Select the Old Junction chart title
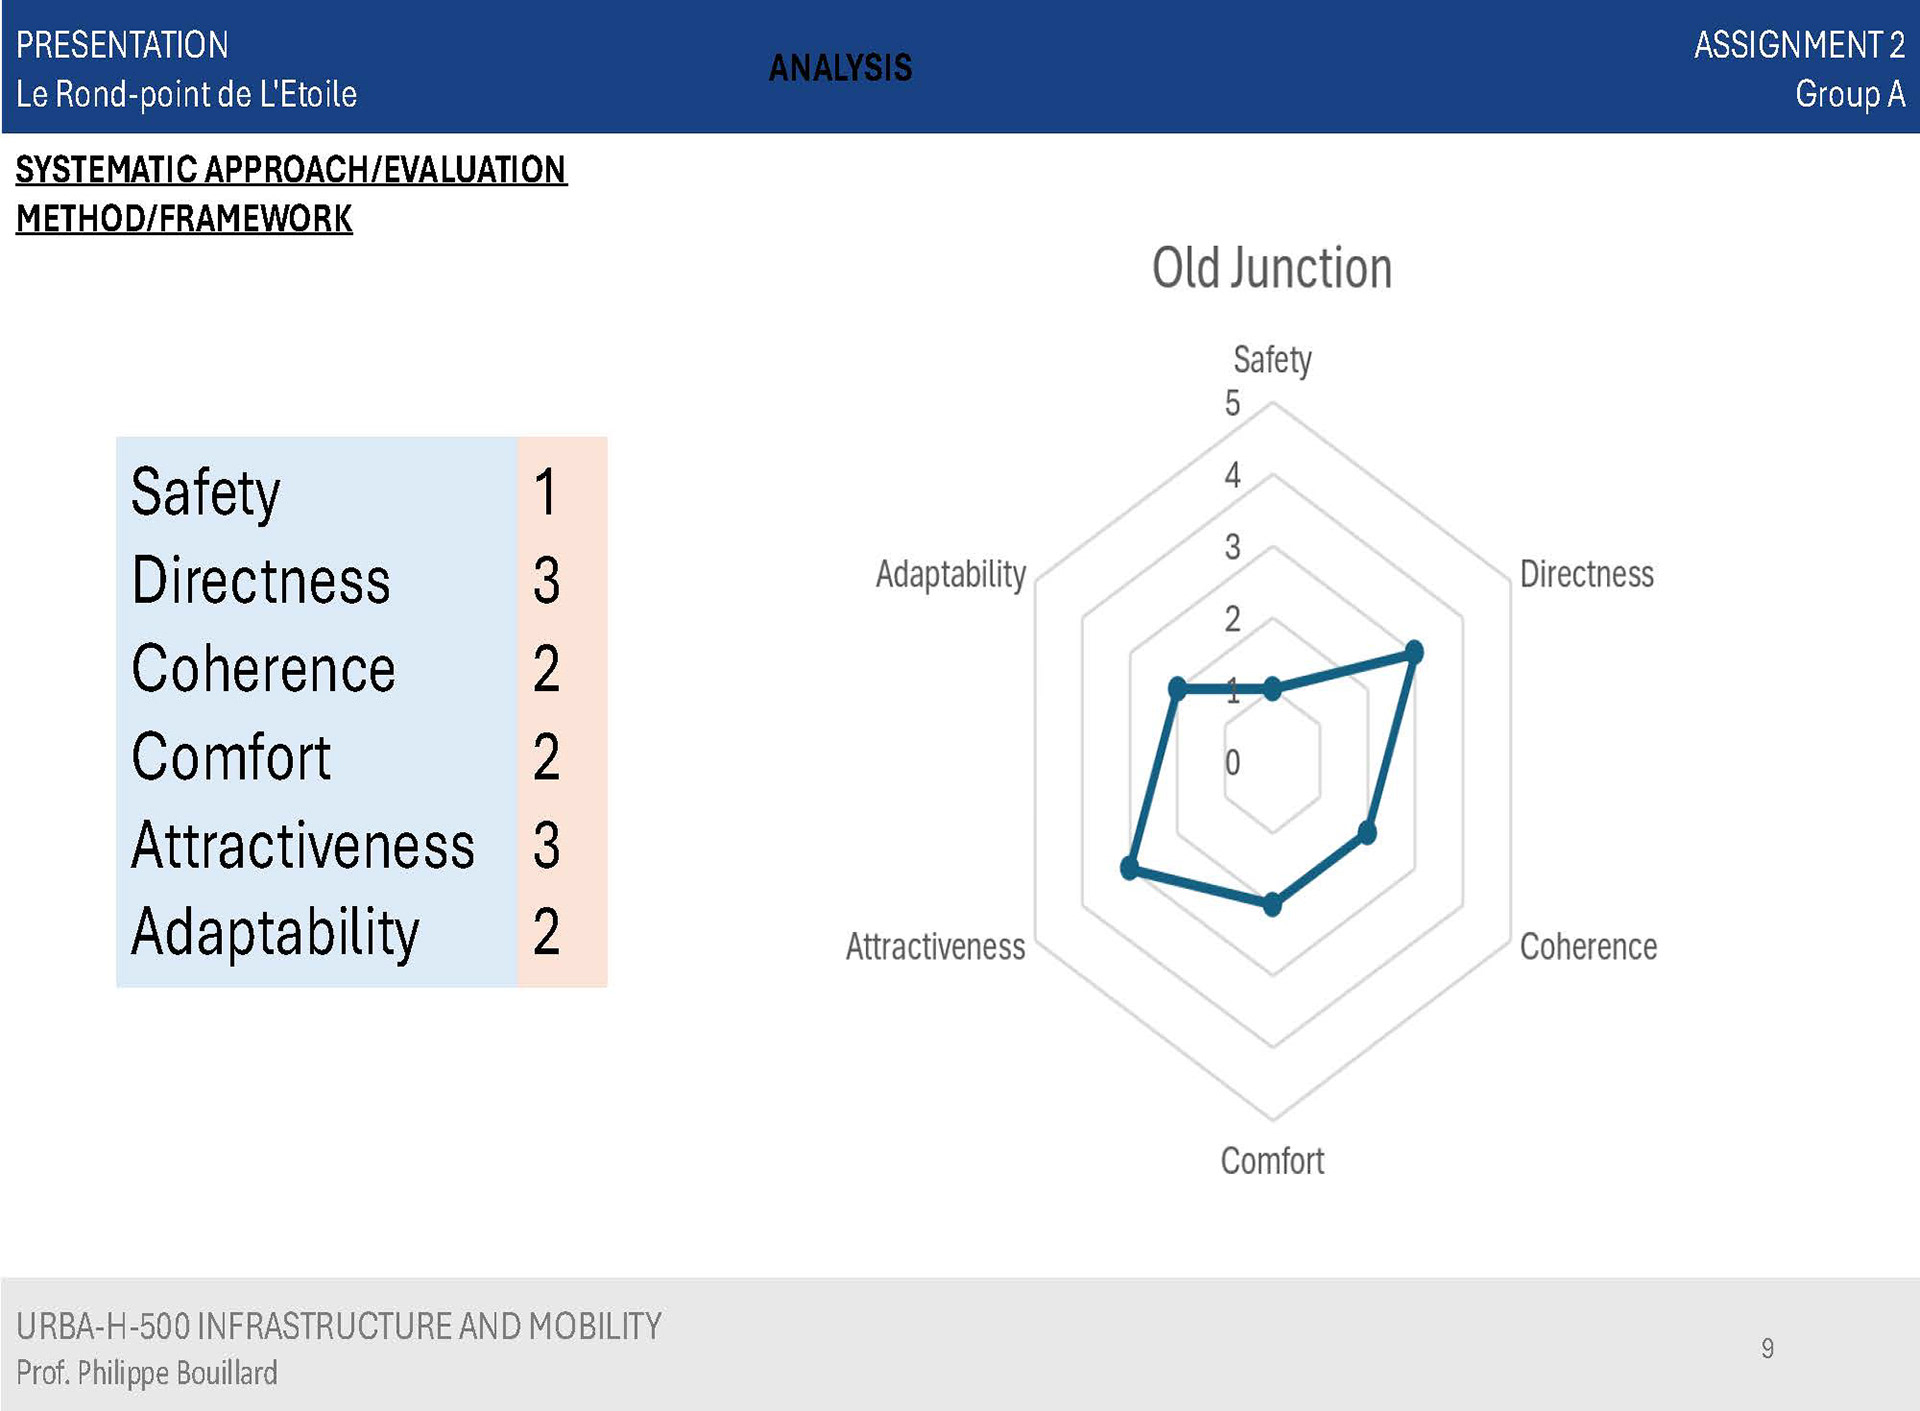The image size is (1920, 1411). 1271,268
